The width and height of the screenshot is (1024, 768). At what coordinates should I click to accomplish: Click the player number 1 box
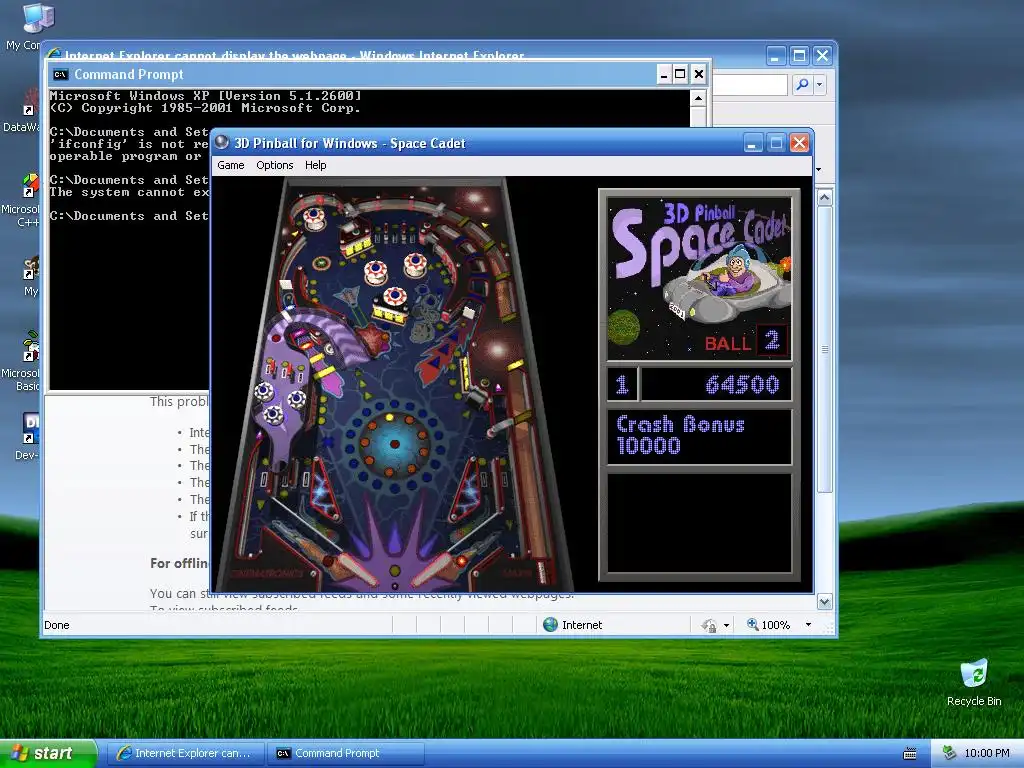tap(622, 385)
